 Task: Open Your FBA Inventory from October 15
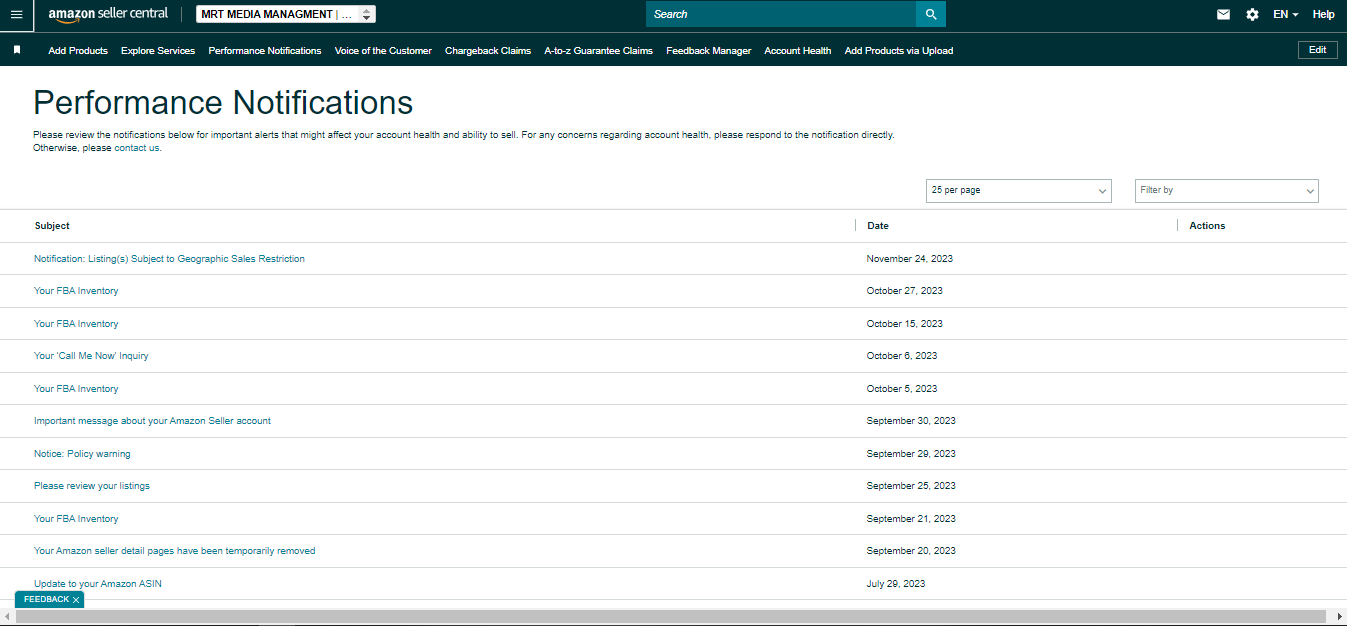click(x=76, y=324)
